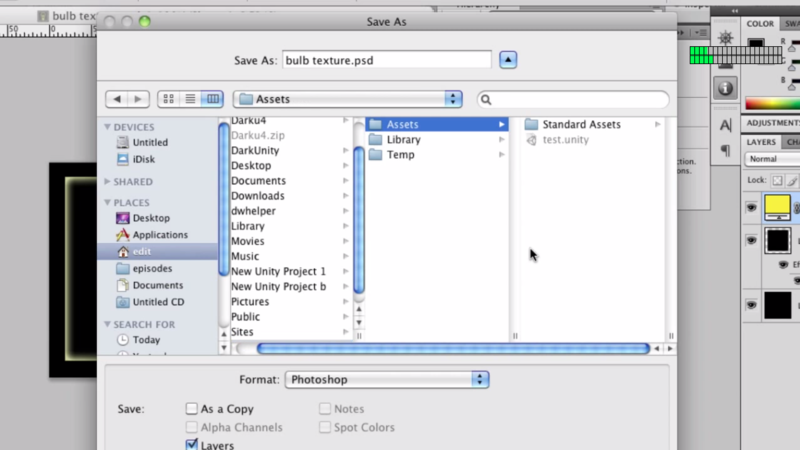Expand the SHARED section
Image resolution: width=800 pixels, height=450 pixels.
point(107,181)
